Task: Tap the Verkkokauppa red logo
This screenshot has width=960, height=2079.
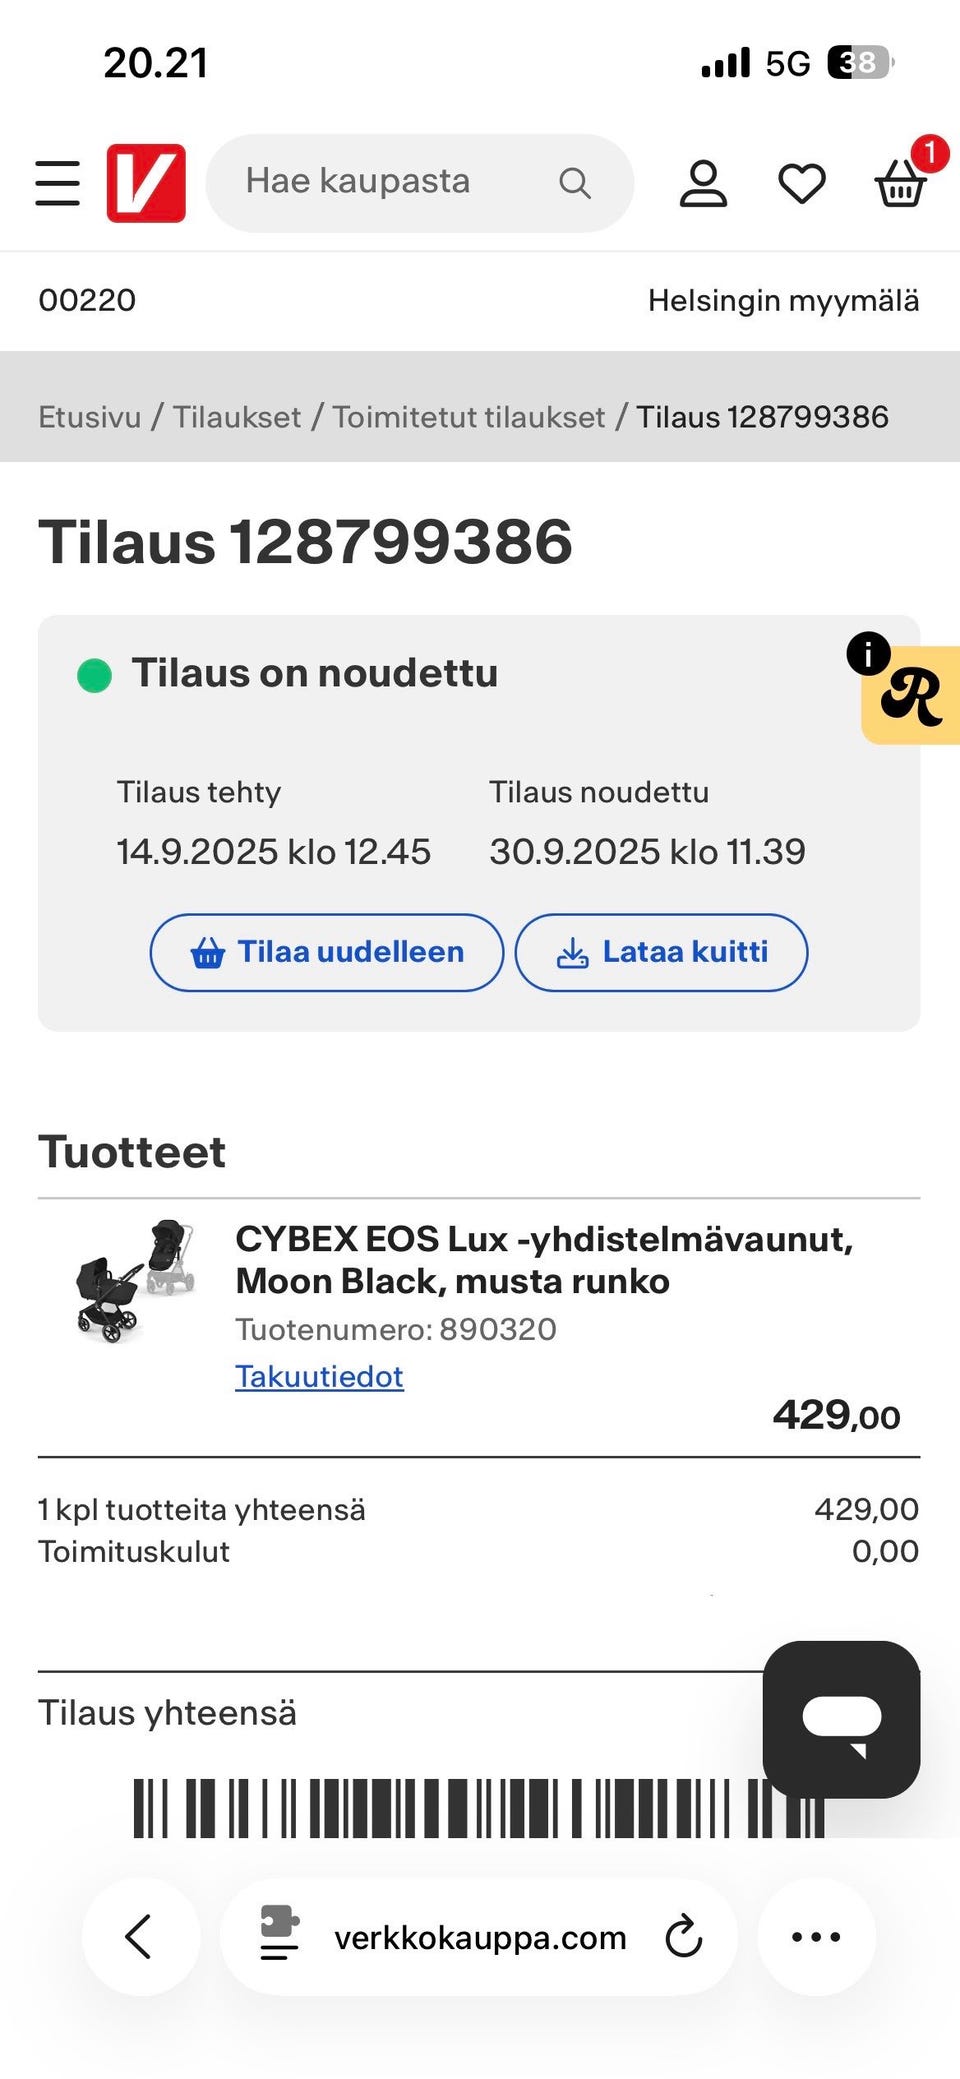Action: [146, 183]
